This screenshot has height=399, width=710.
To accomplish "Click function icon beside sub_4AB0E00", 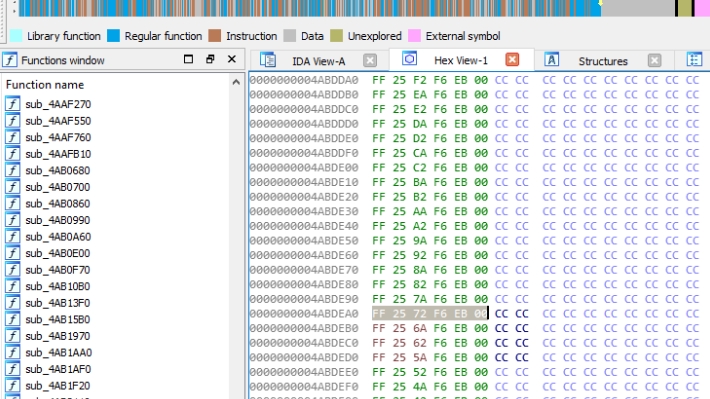I will tap(13, 253).
